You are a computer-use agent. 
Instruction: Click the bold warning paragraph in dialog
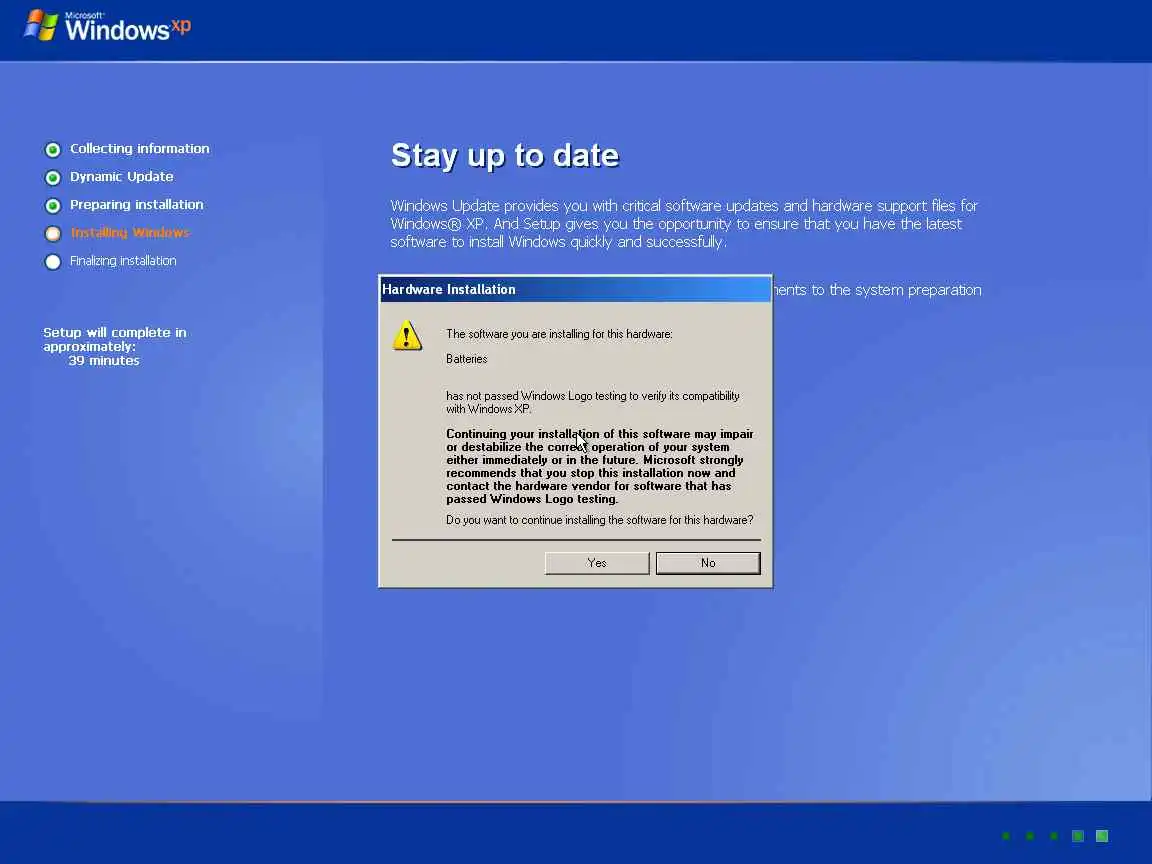(600, 467)
